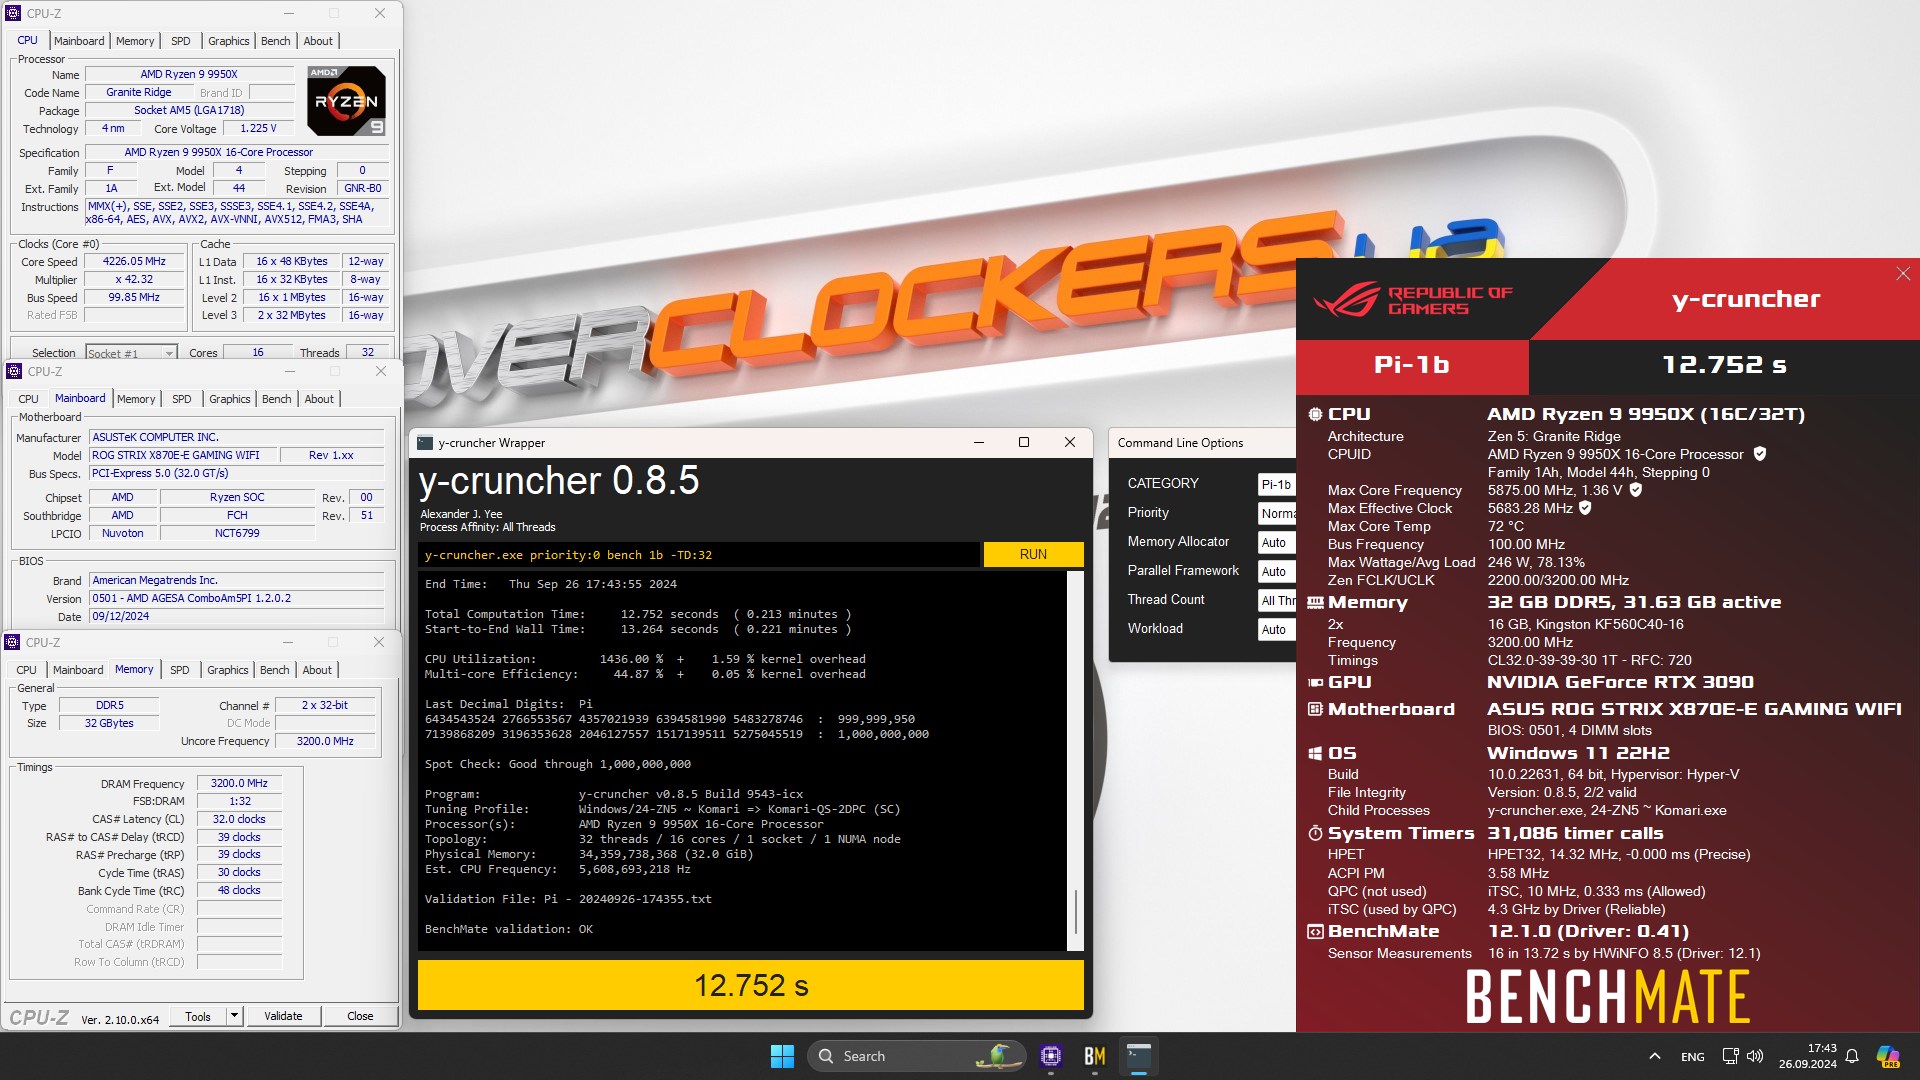Open BenchMate from the taskbar

pos(1094,1056)
